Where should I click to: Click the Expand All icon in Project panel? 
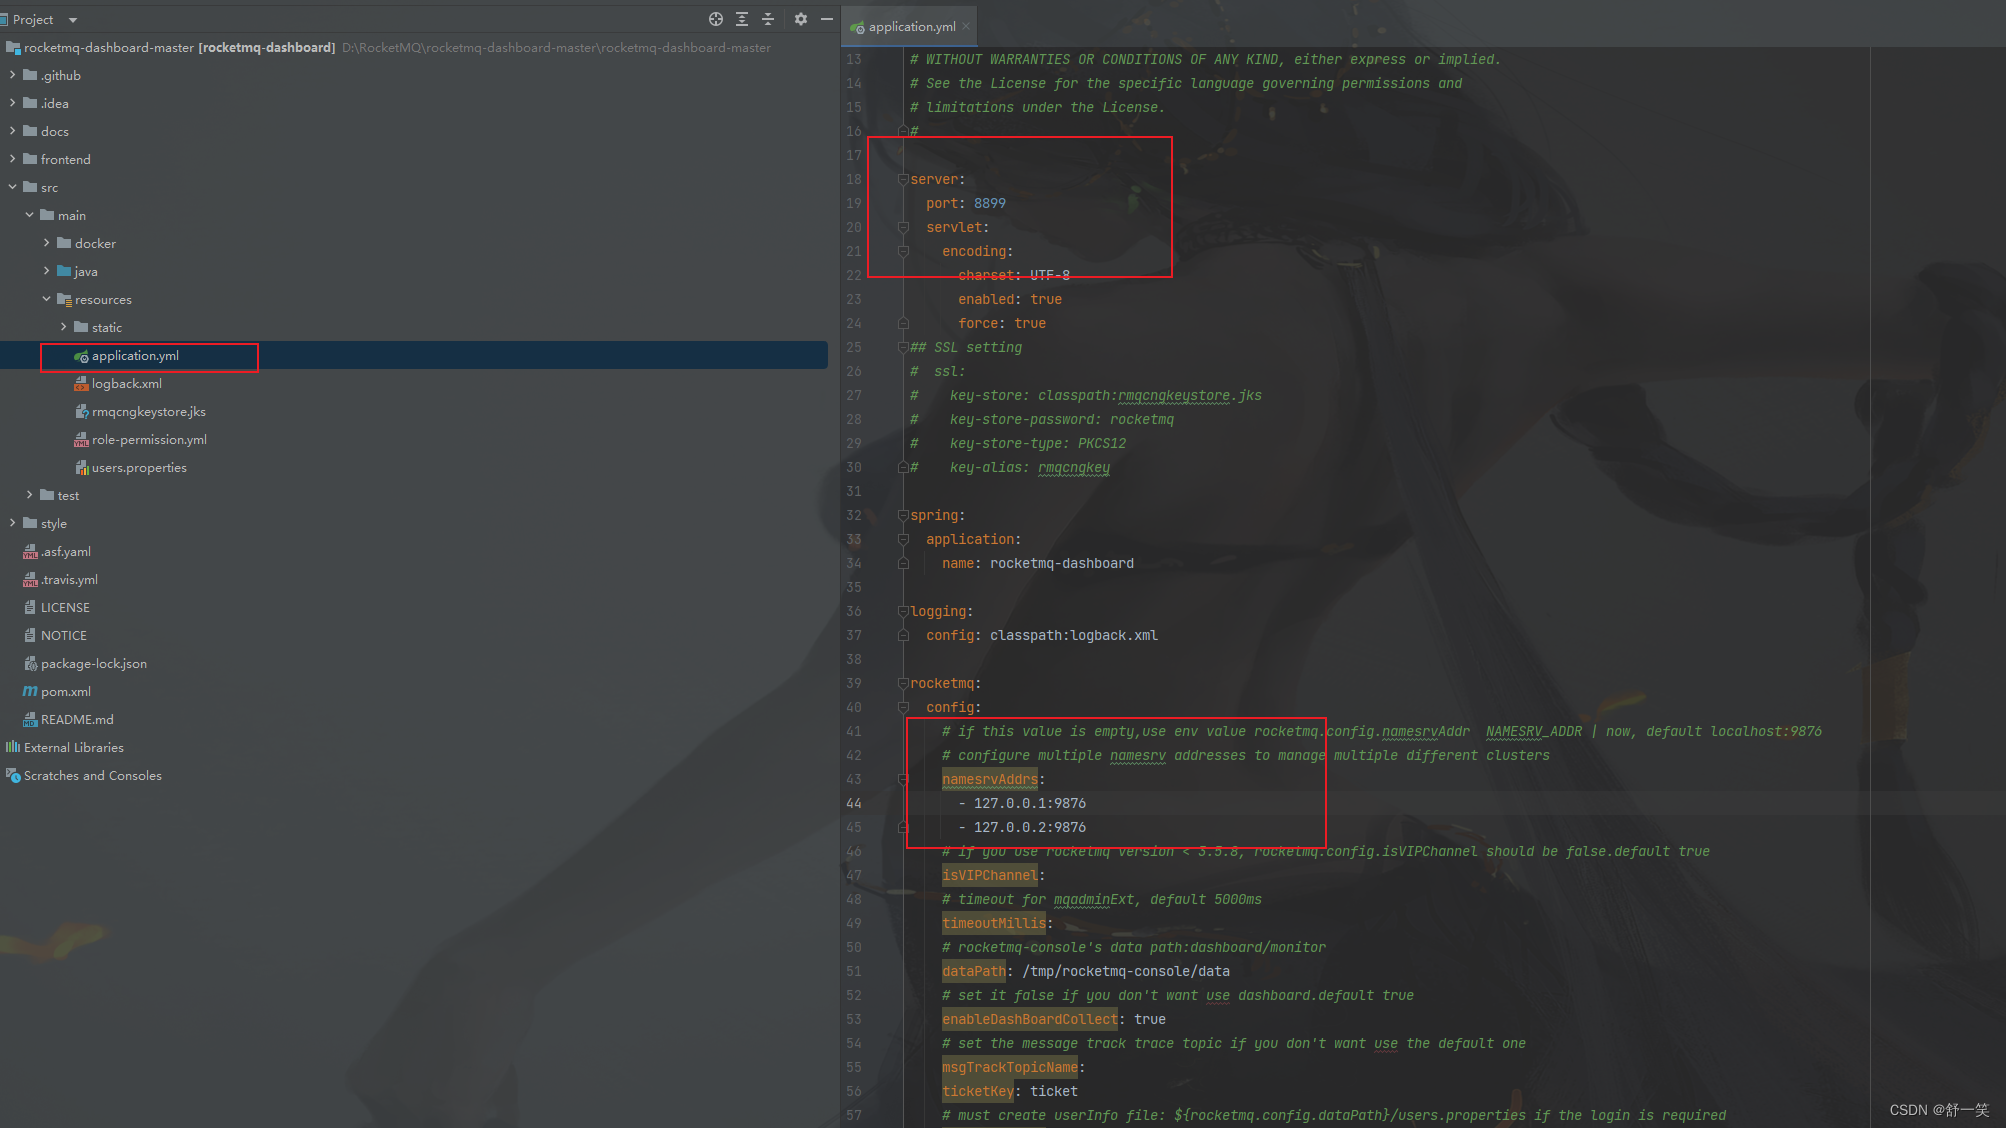pos(742,19)
